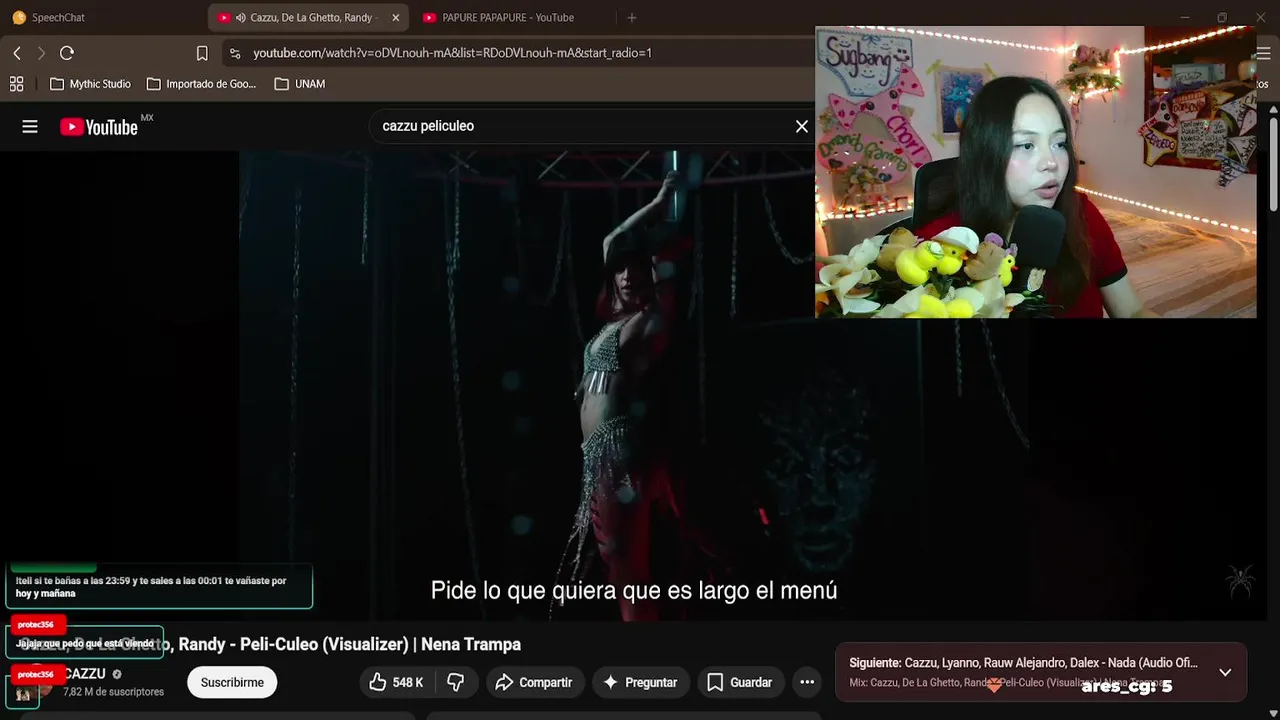
Task: Click the subtitle Pide lo que quiera
Action: pyautogui.click(x=634, y=590)
